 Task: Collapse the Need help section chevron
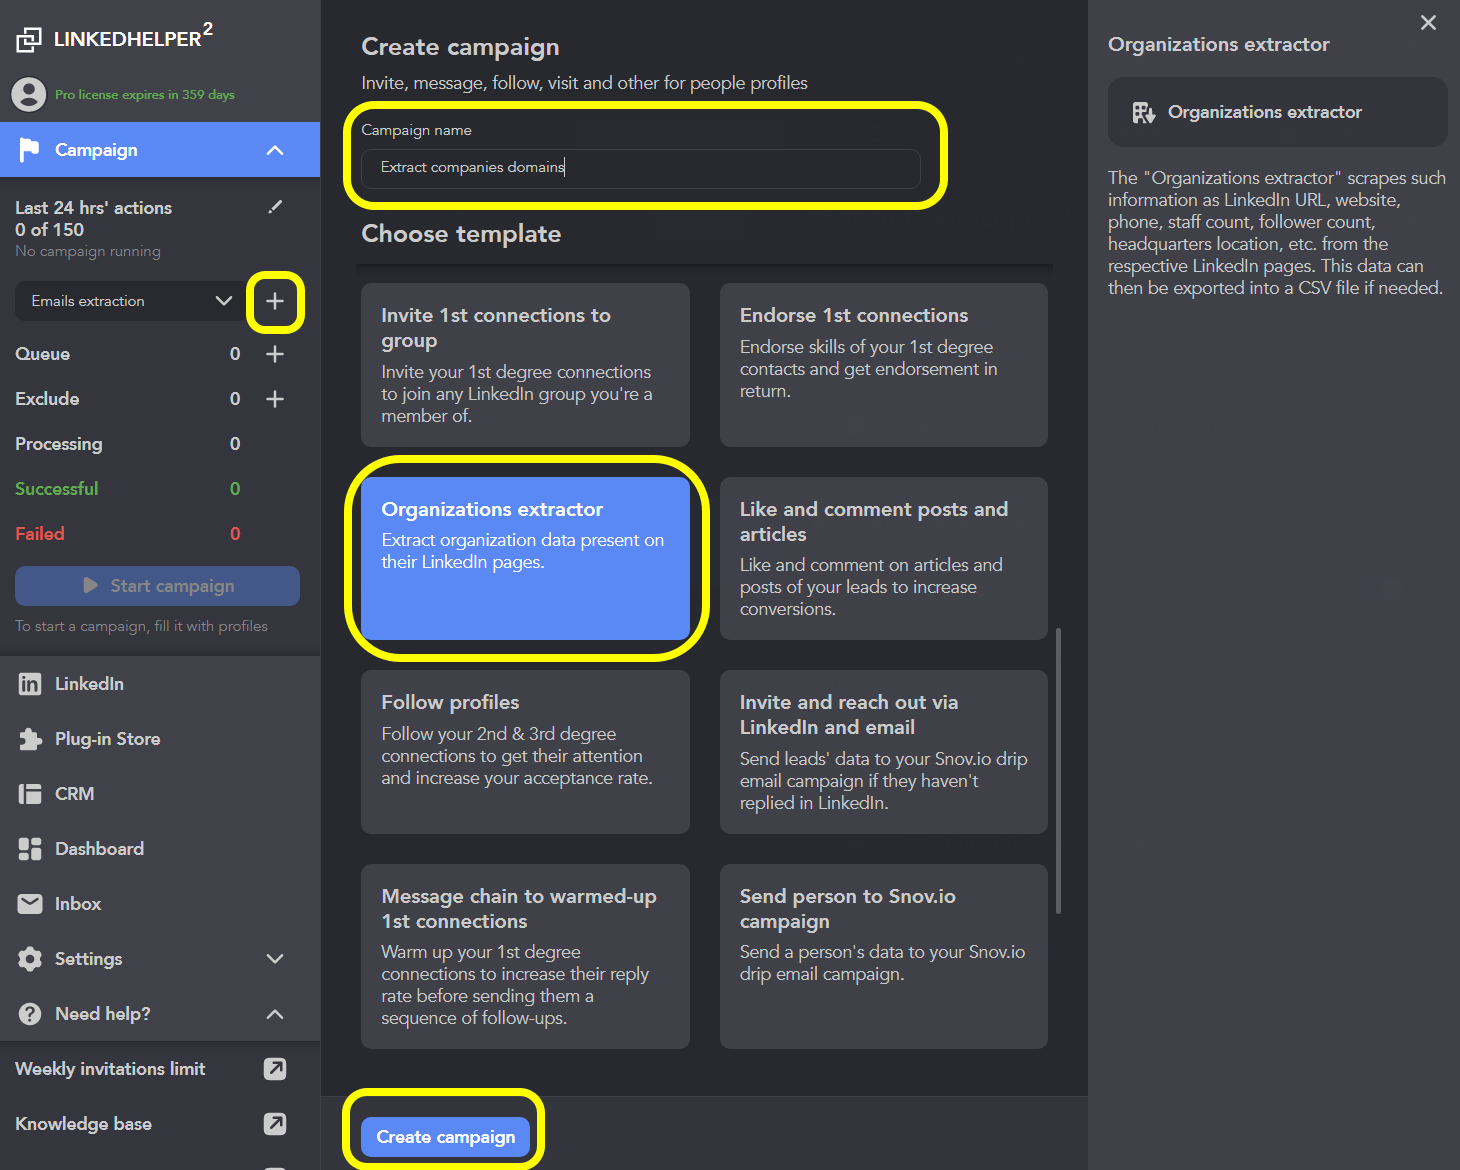pyautogui.click(x=275, y=1014)
